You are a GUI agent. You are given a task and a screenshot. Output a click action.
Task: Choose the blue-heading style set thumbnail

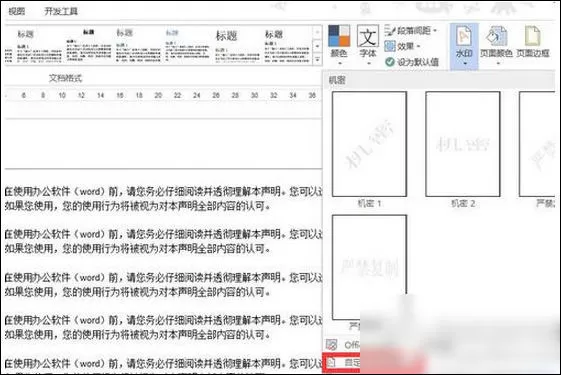pyautogui.click(x=187, y=46)
